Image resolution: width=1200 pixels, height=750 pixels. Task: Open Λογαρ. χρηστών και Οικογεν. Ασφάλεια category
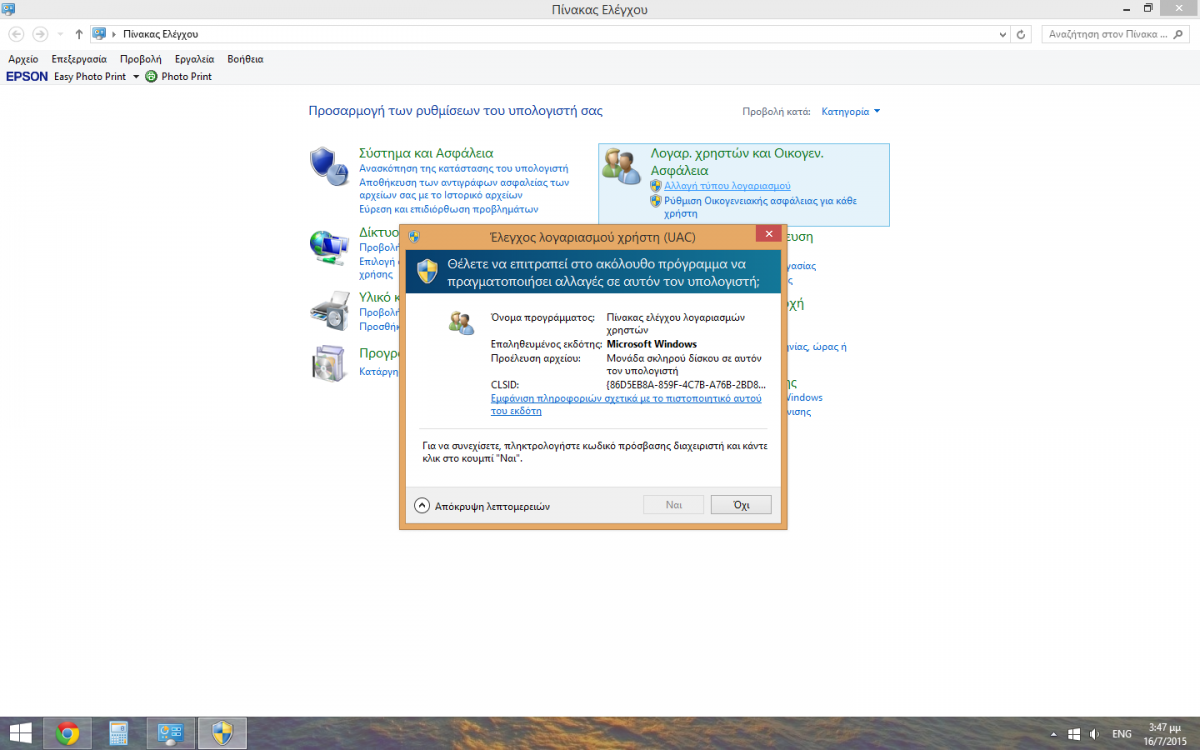pyautogui.click(x=737, y=162)
